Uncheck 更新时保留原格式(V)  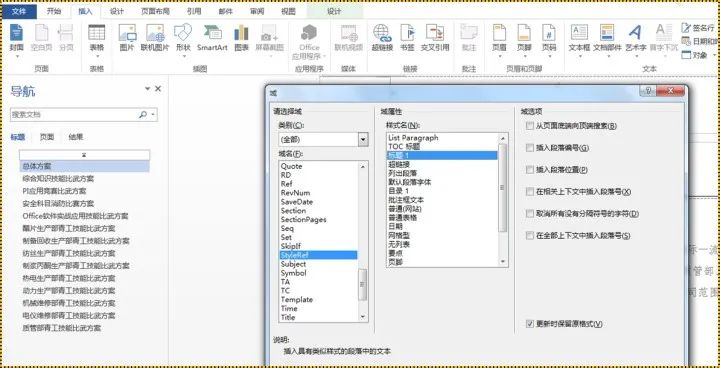pos(530,324)
